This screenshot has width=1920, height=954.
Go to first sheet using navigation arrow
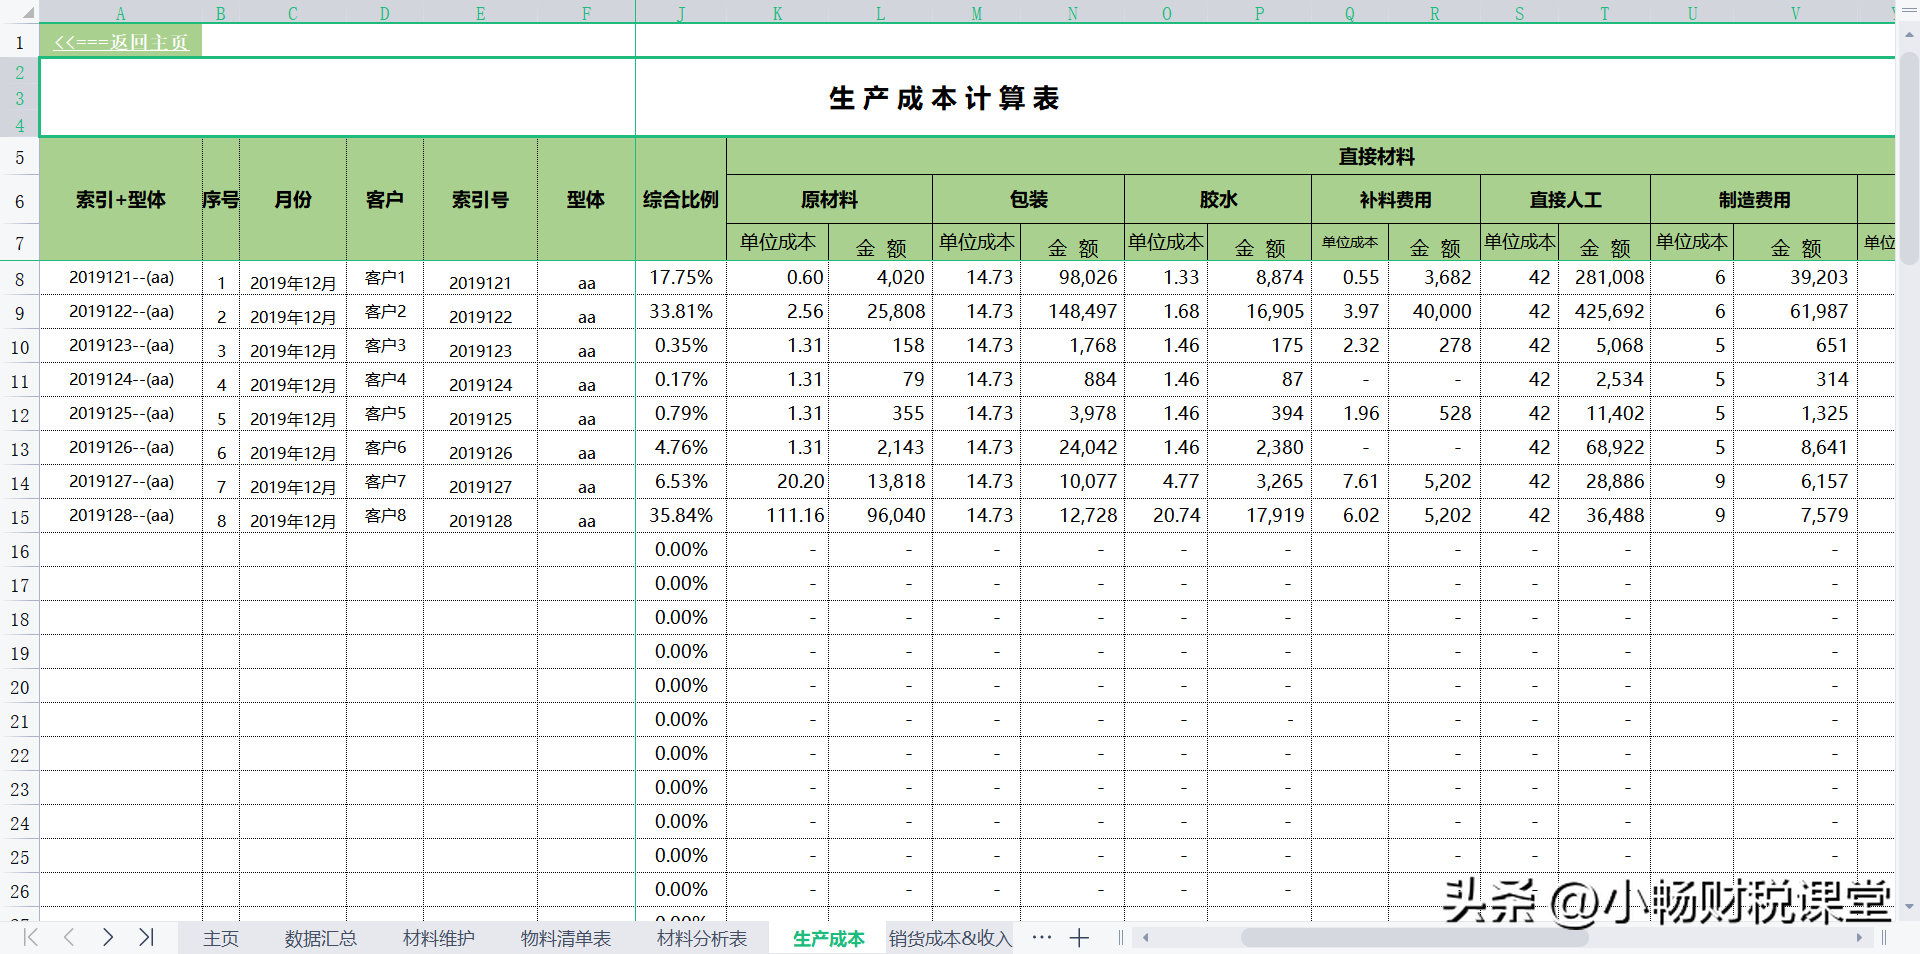(x=31, y=937)
